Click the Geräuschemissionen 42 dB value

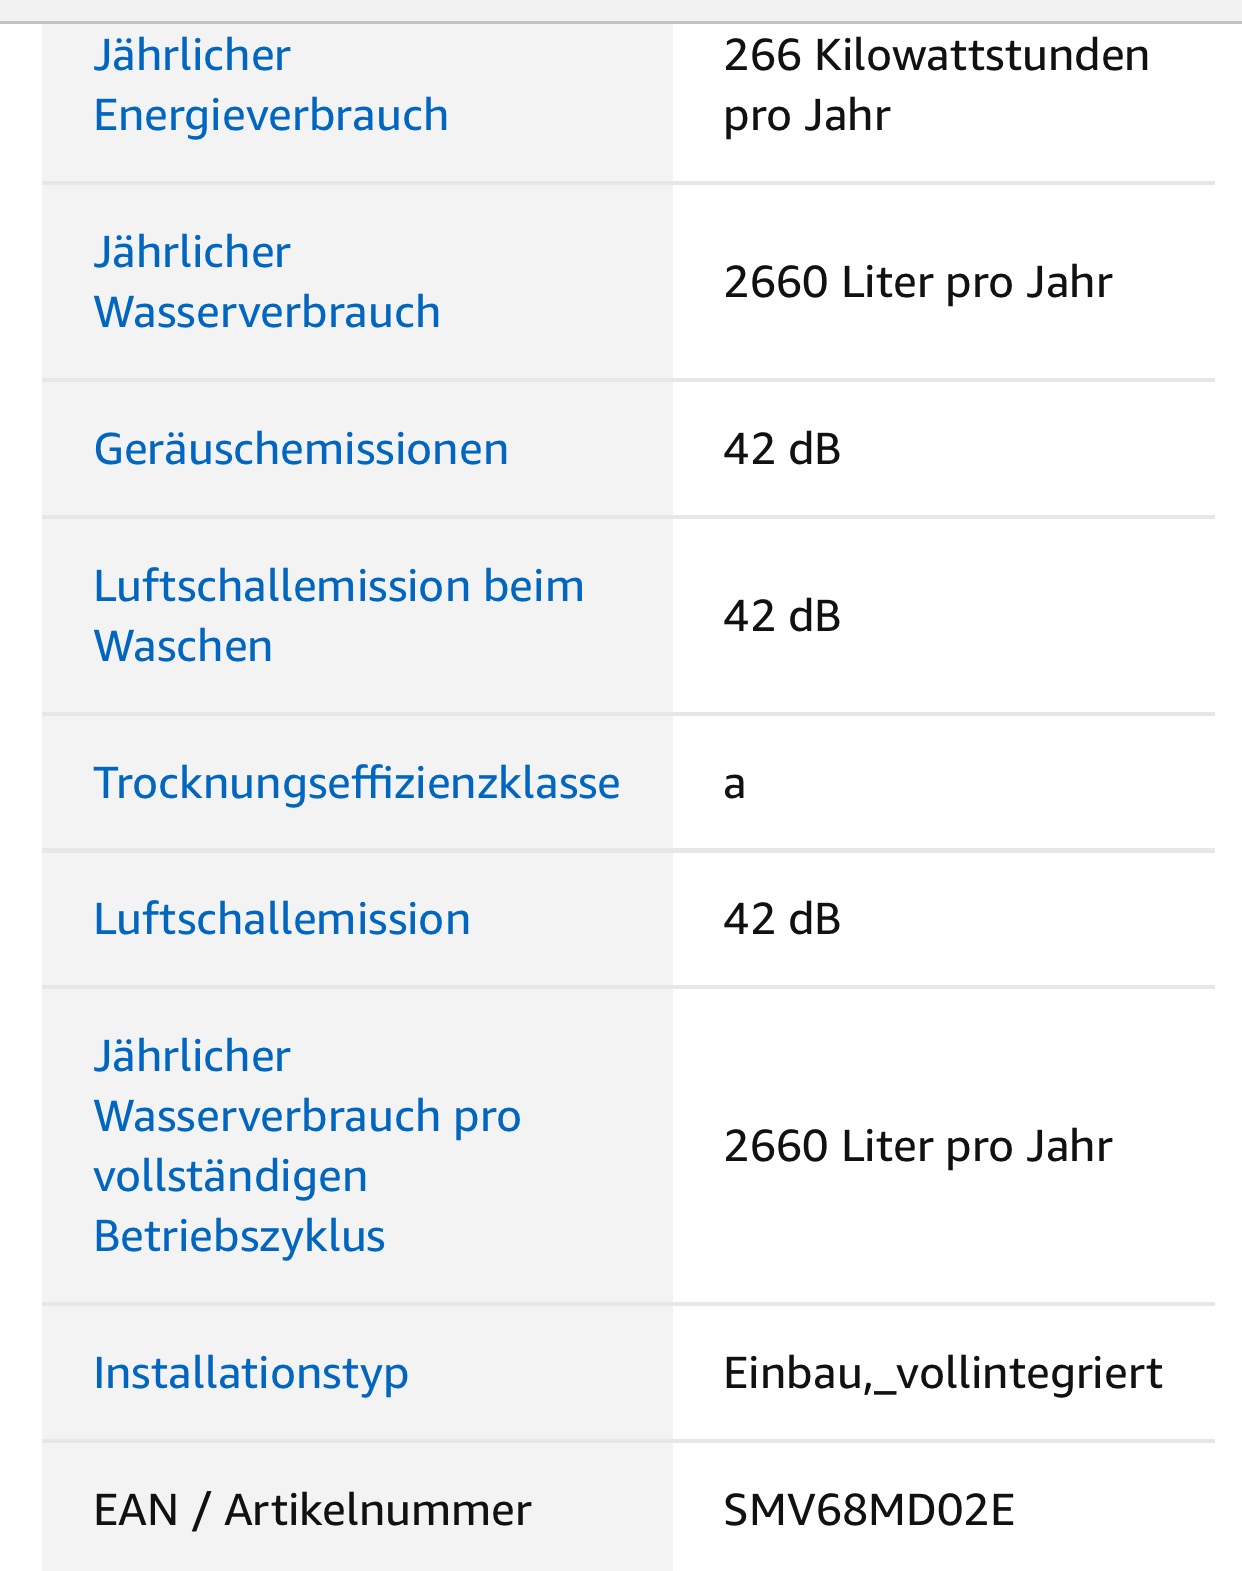point(782,449)
